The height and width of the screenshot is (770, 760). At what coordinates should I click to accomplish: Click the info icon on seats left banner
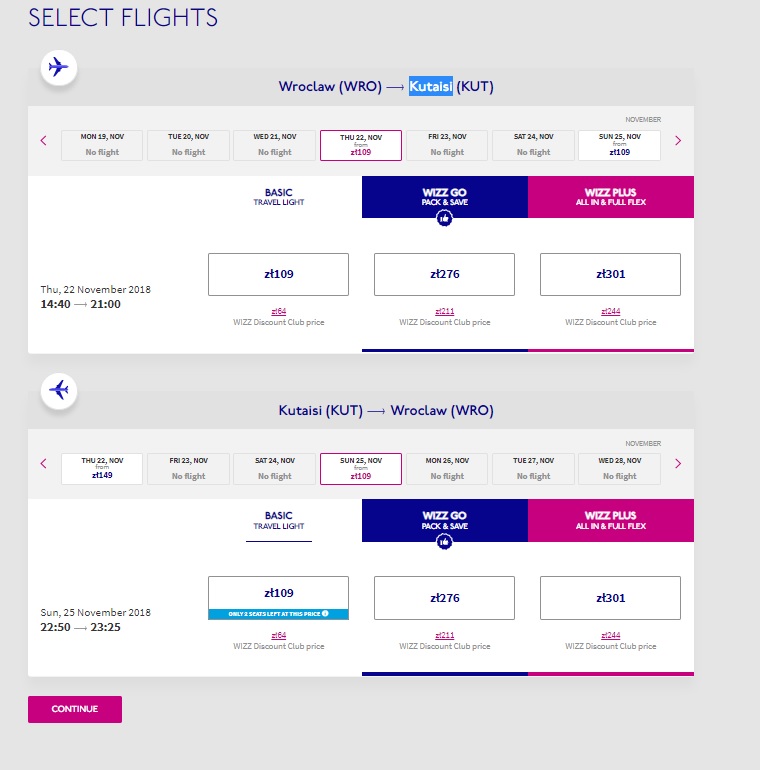(x=325, y=614)
